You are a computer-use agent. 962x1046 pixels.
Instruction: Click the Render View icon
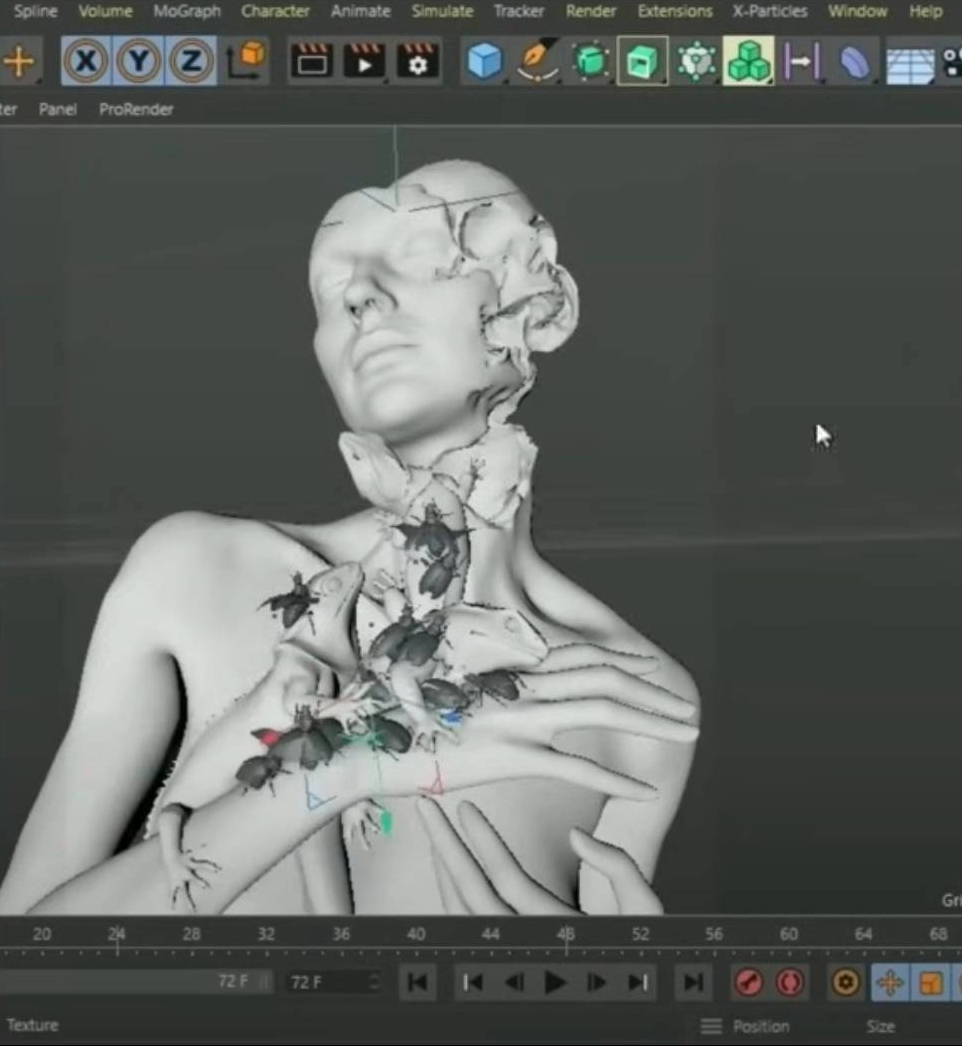coord(313,61)
